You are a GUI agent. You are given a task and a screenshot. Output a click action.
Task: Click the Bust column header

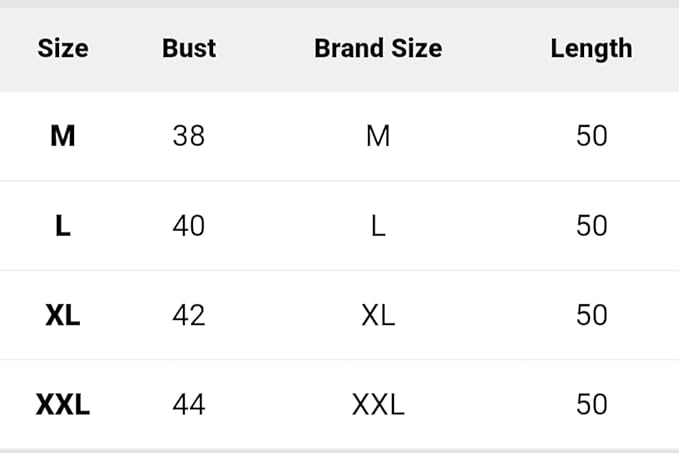click(x=189, y=48)
